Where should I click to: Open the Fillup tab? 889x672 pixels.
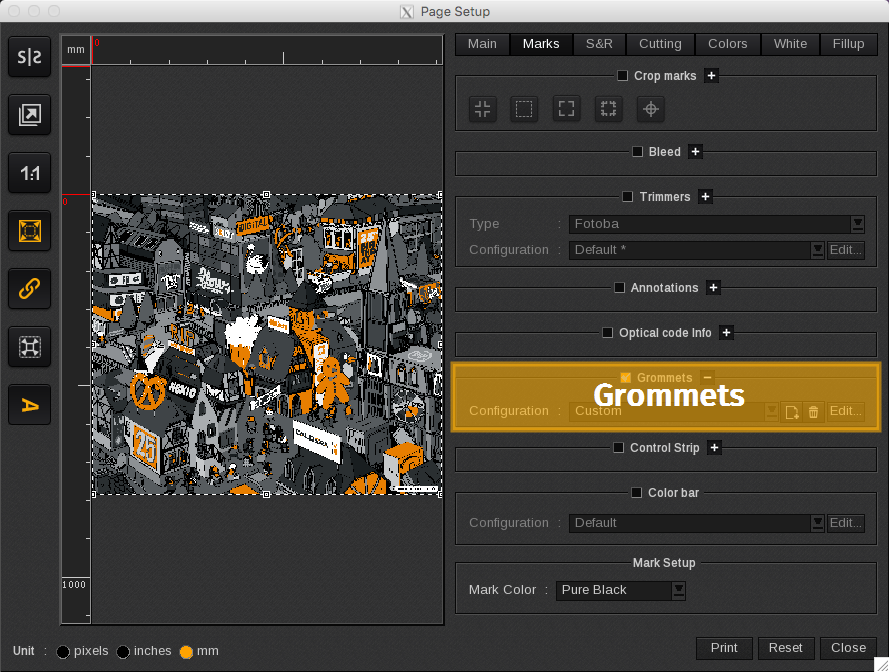848,44
